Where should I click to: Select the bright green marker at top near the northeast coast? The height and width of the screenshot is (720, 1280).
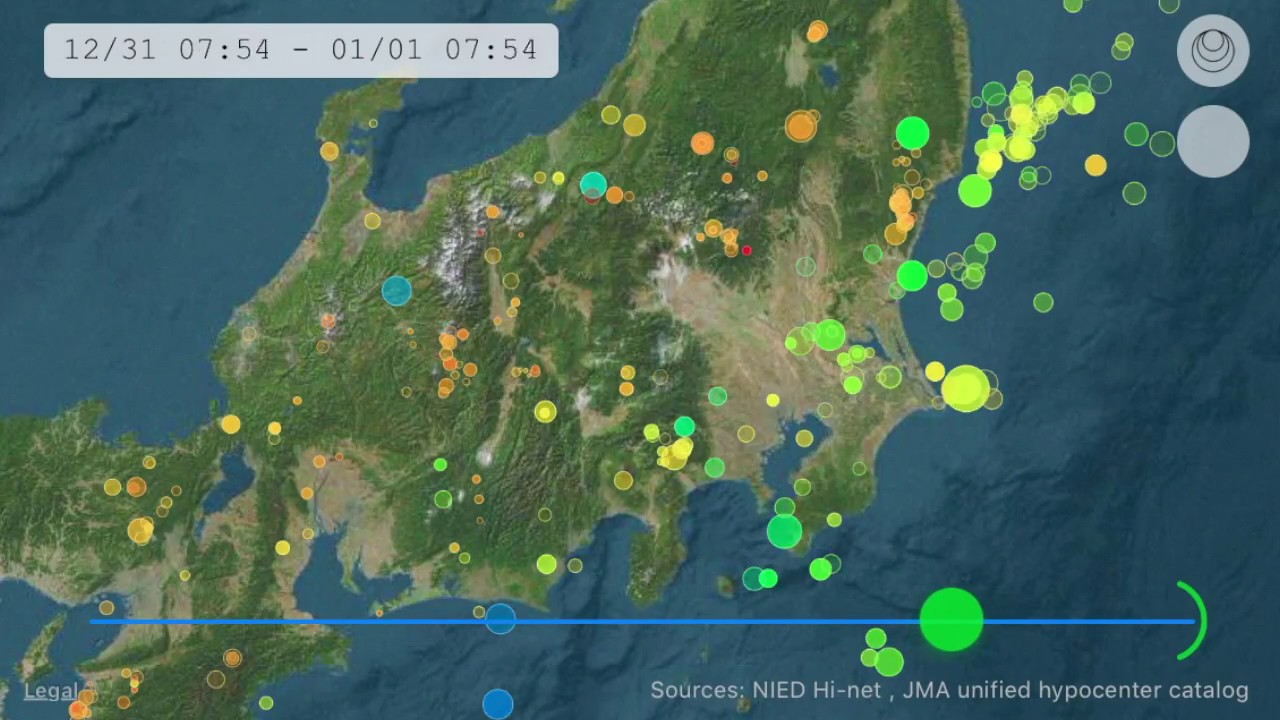912,132
